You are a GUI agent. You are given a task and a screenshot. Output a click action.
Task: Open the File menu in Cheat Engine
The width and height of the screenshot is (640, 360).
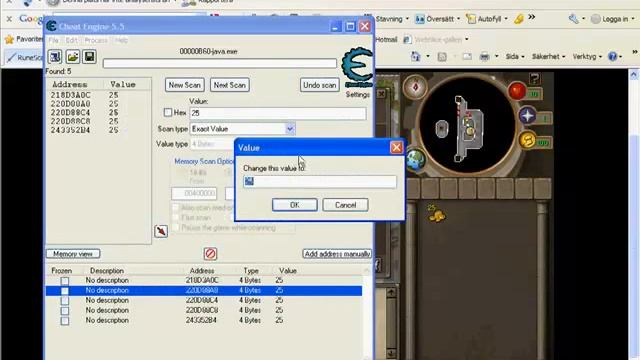tap(53, 40)
